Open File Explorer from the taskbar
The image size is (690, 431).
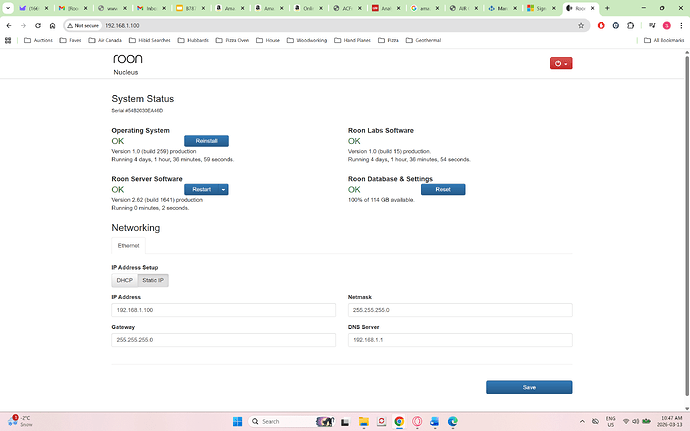coord(363,421)
